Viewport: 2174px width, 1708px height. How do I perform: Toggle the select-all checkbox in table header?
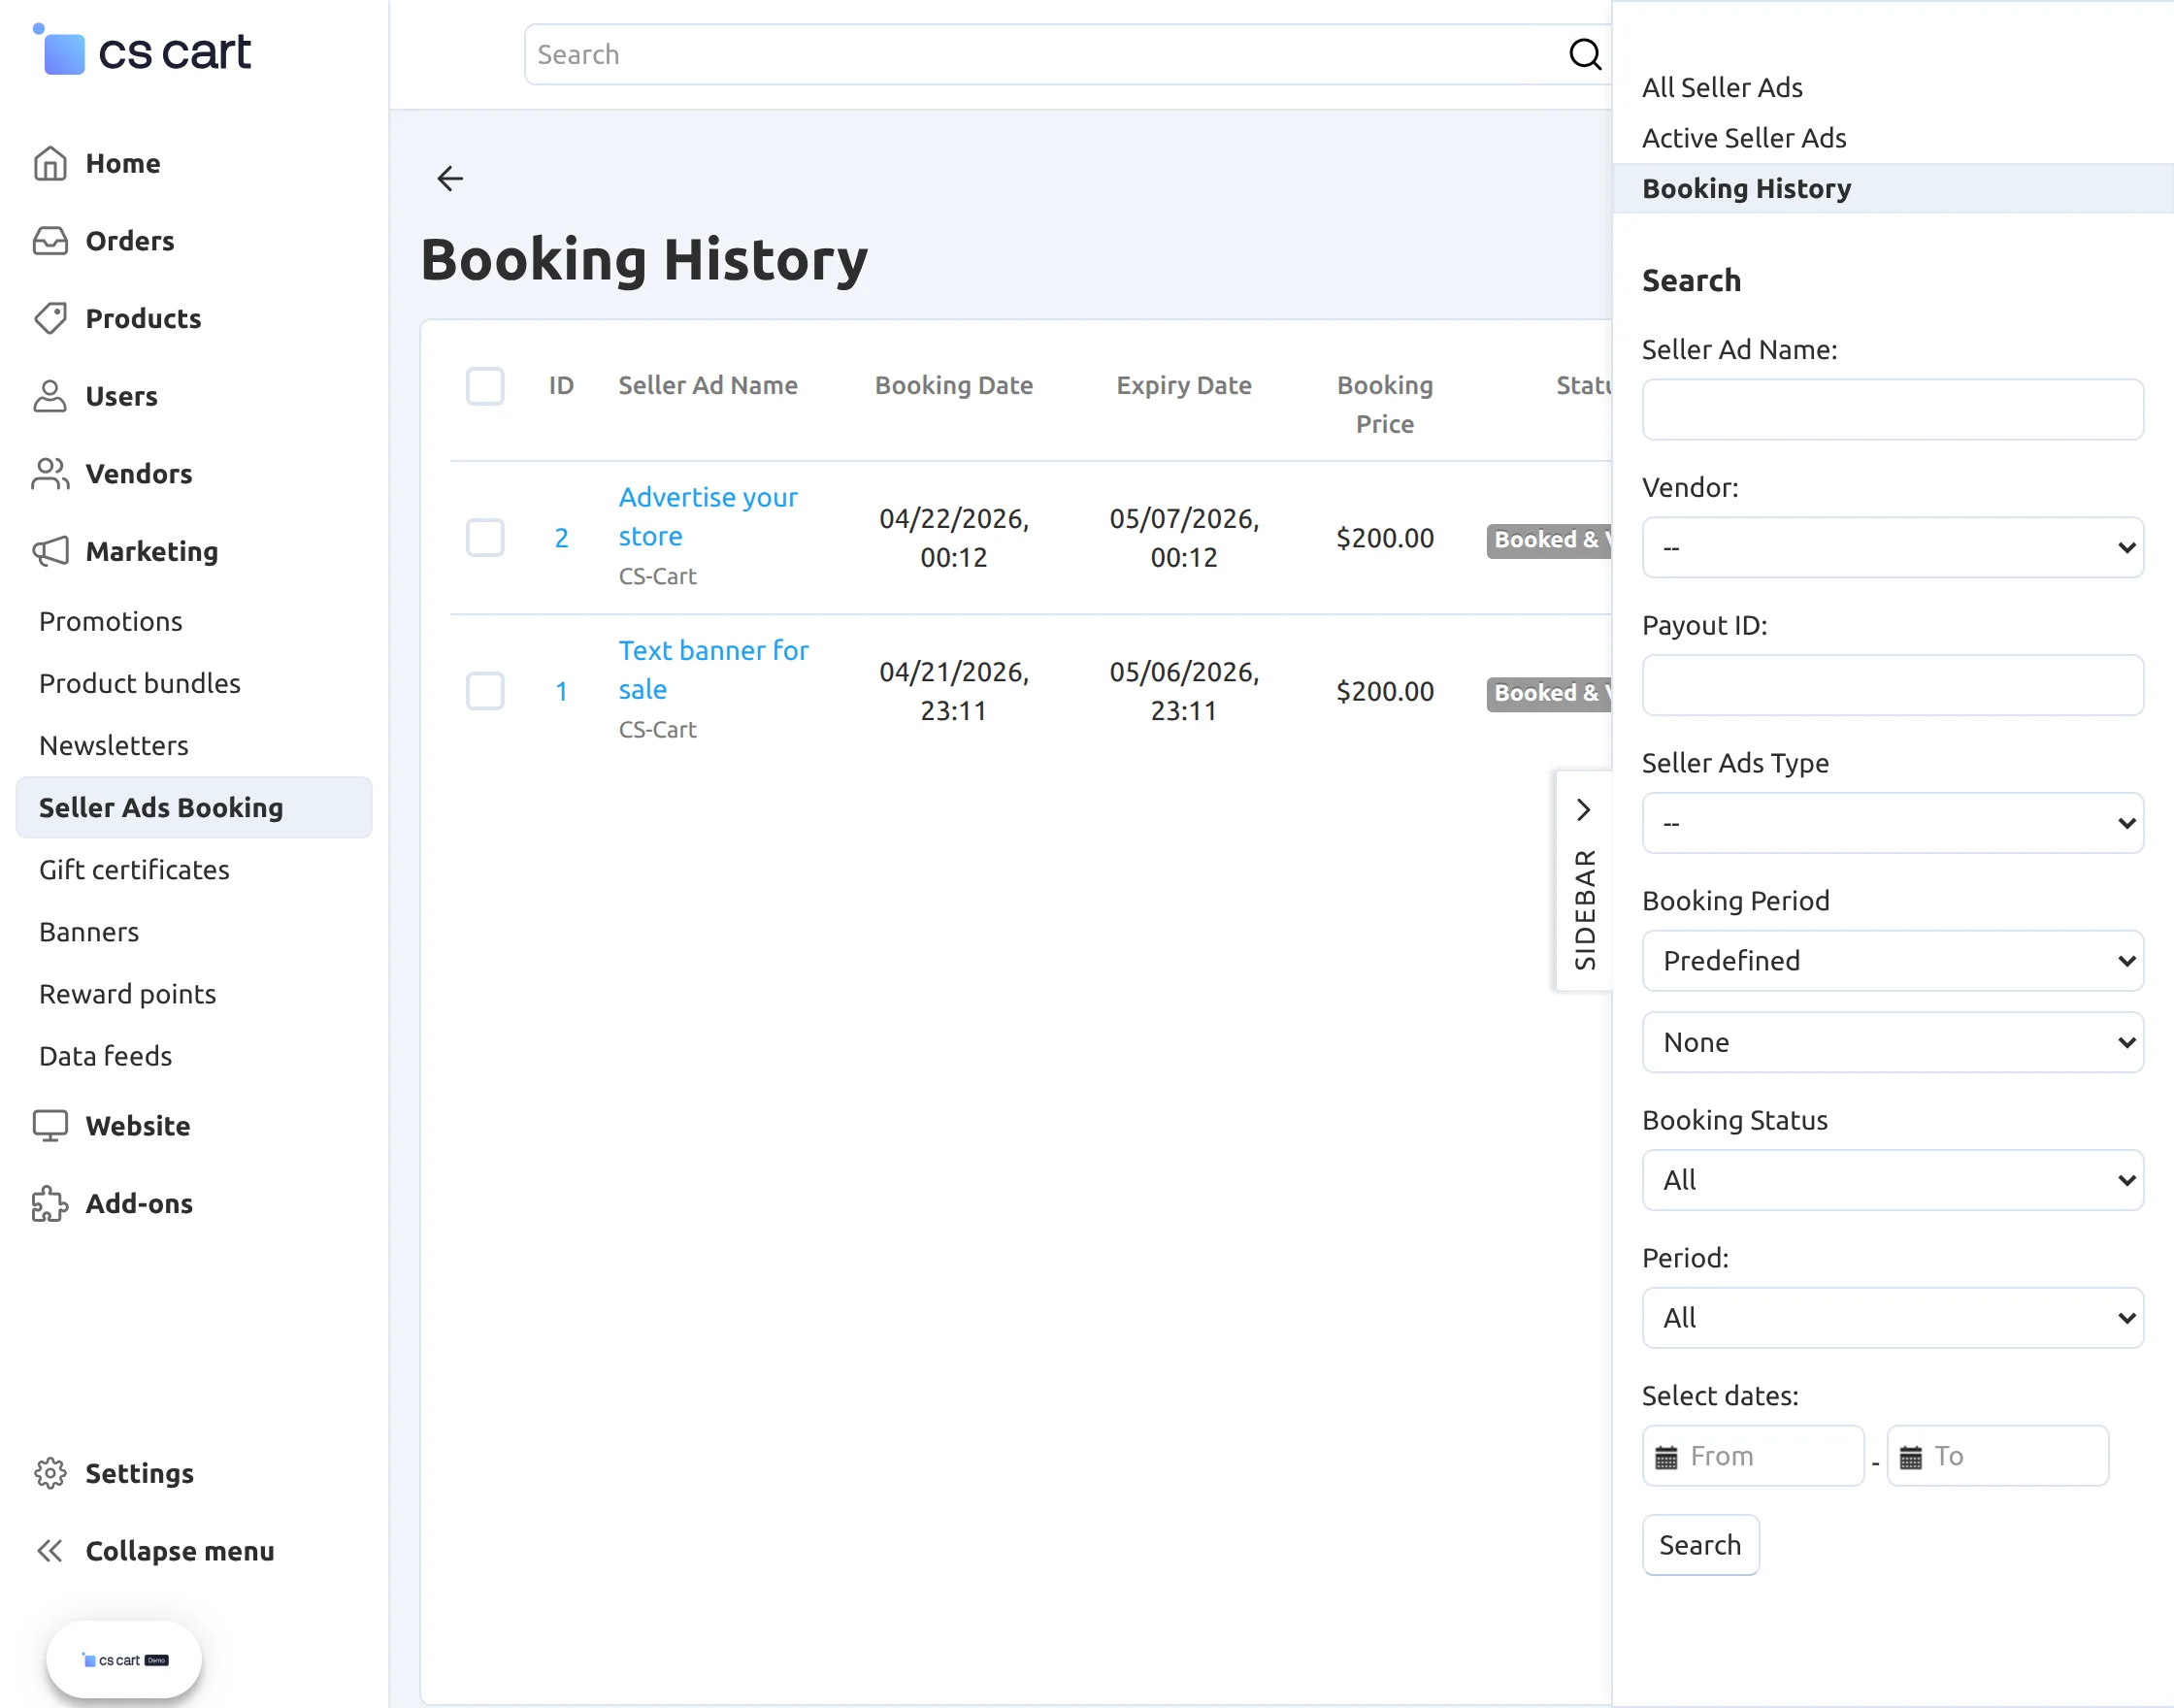485,386
